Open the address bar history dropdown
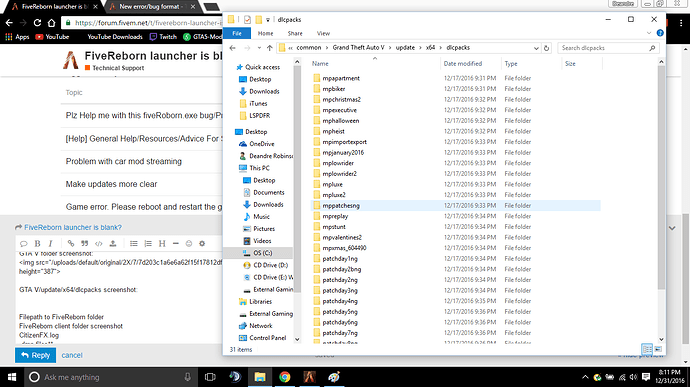Viewport: 690px width, 387px height. pos(536,48)
